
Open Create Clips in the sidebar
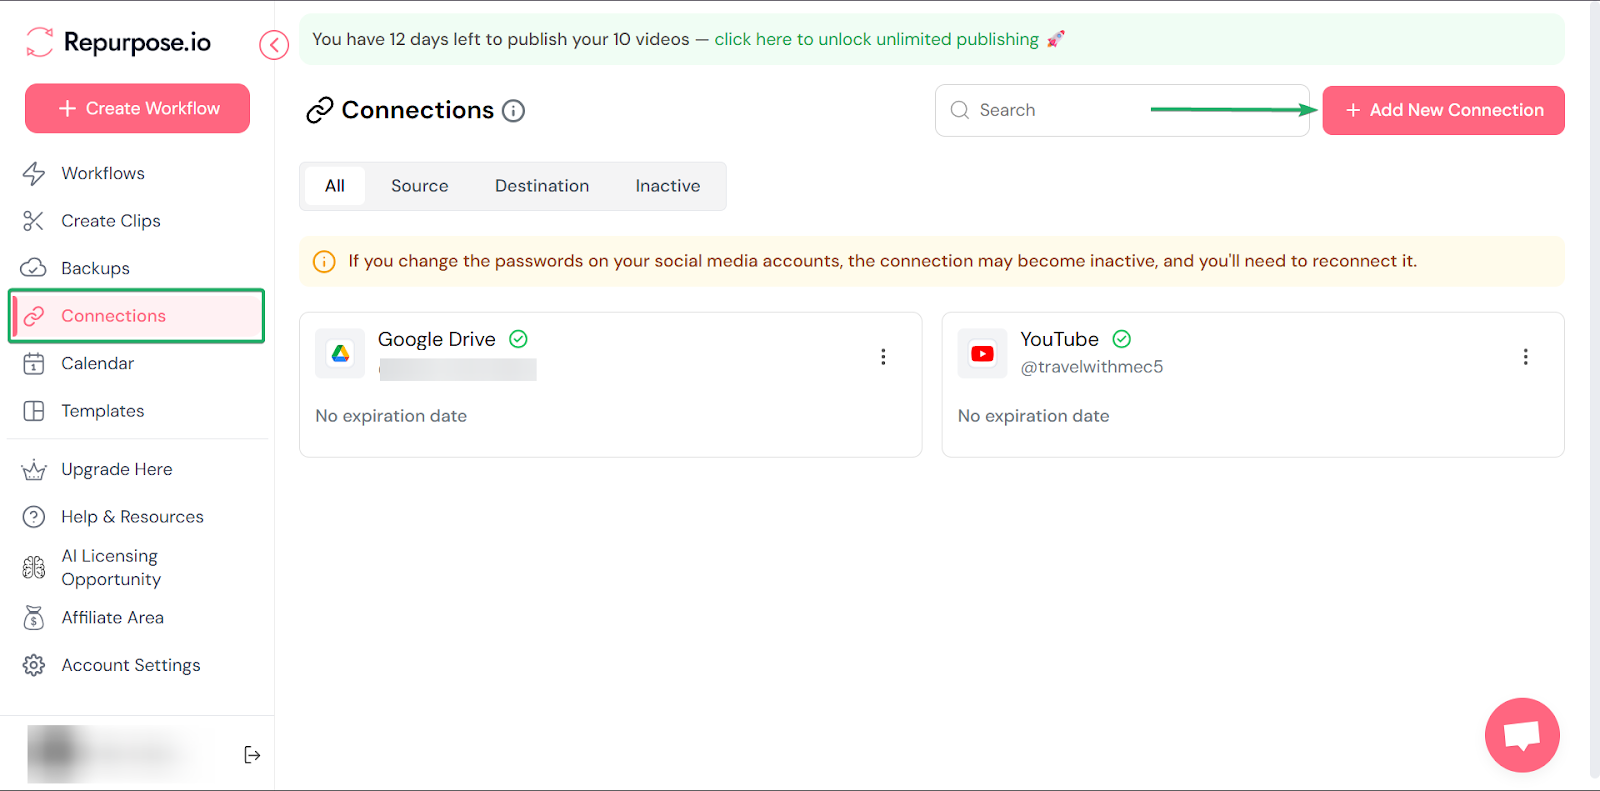pyautogui.click(x=111, y=221)
